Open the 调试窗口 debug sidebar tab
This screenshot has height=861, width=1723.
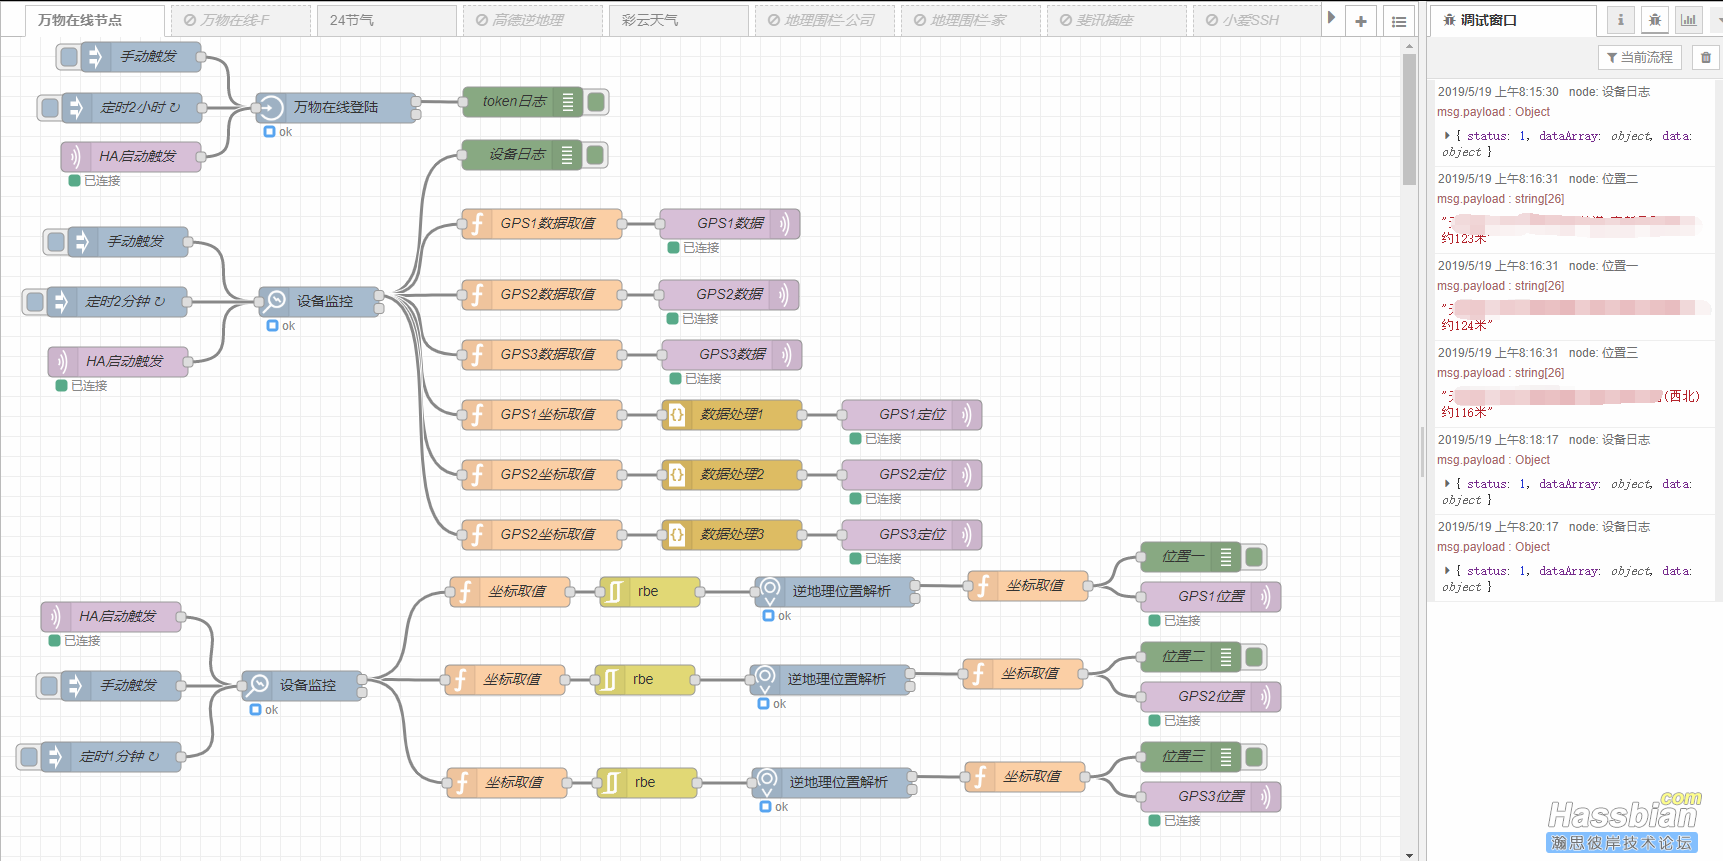[x=1513, y=20]
